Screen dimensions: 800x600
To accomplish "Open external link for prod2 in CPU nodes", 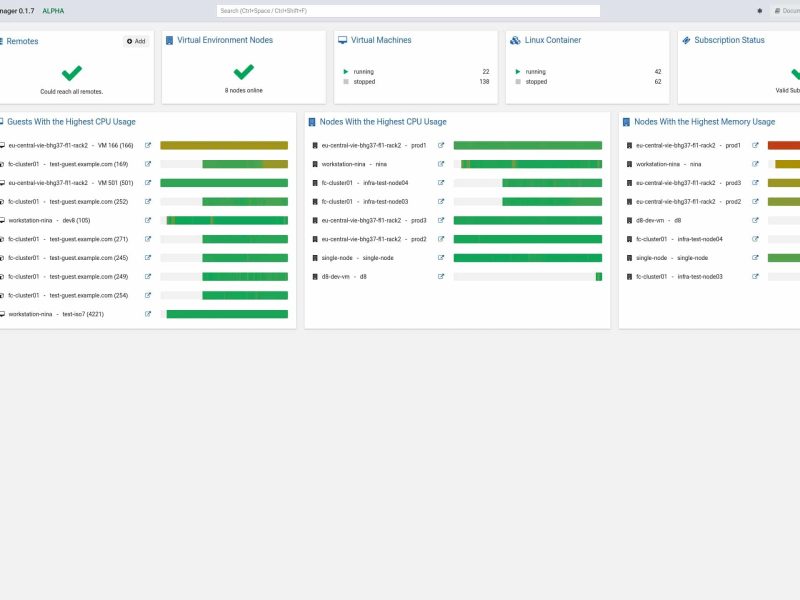I will point(441,239).
